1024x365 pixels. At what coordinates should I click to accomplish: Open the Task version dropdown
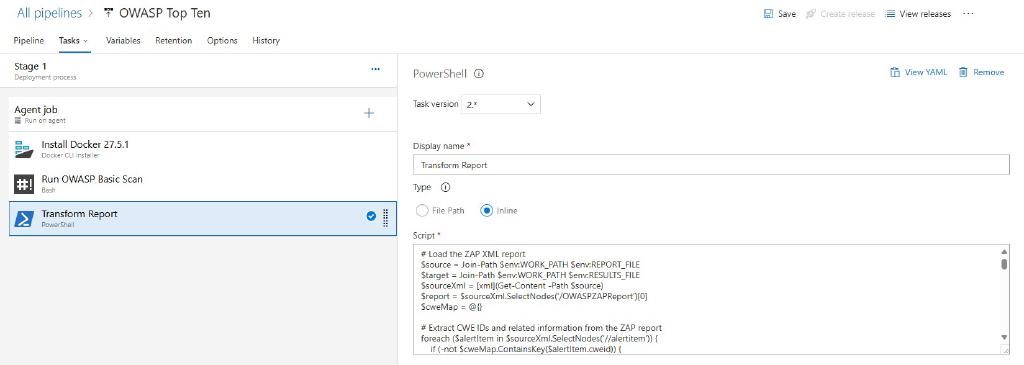pos(501,104)
